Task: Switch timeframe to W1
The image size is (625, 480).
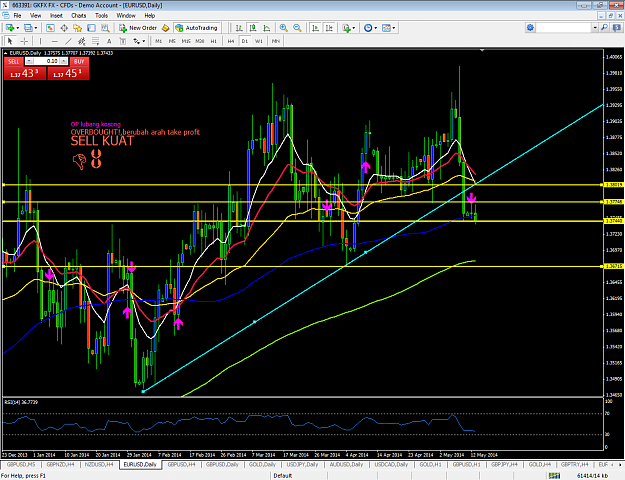Action: [259, 41]
